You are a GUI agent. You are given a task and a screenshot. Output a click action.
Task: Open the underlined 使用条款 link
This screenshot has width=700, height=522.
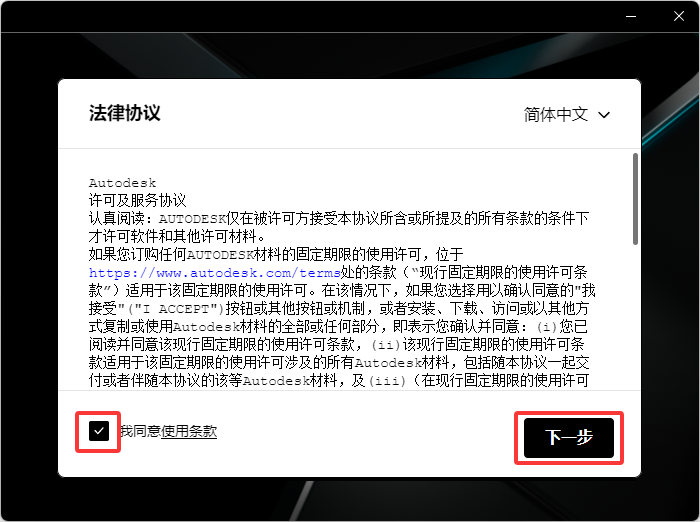(189, 431)
